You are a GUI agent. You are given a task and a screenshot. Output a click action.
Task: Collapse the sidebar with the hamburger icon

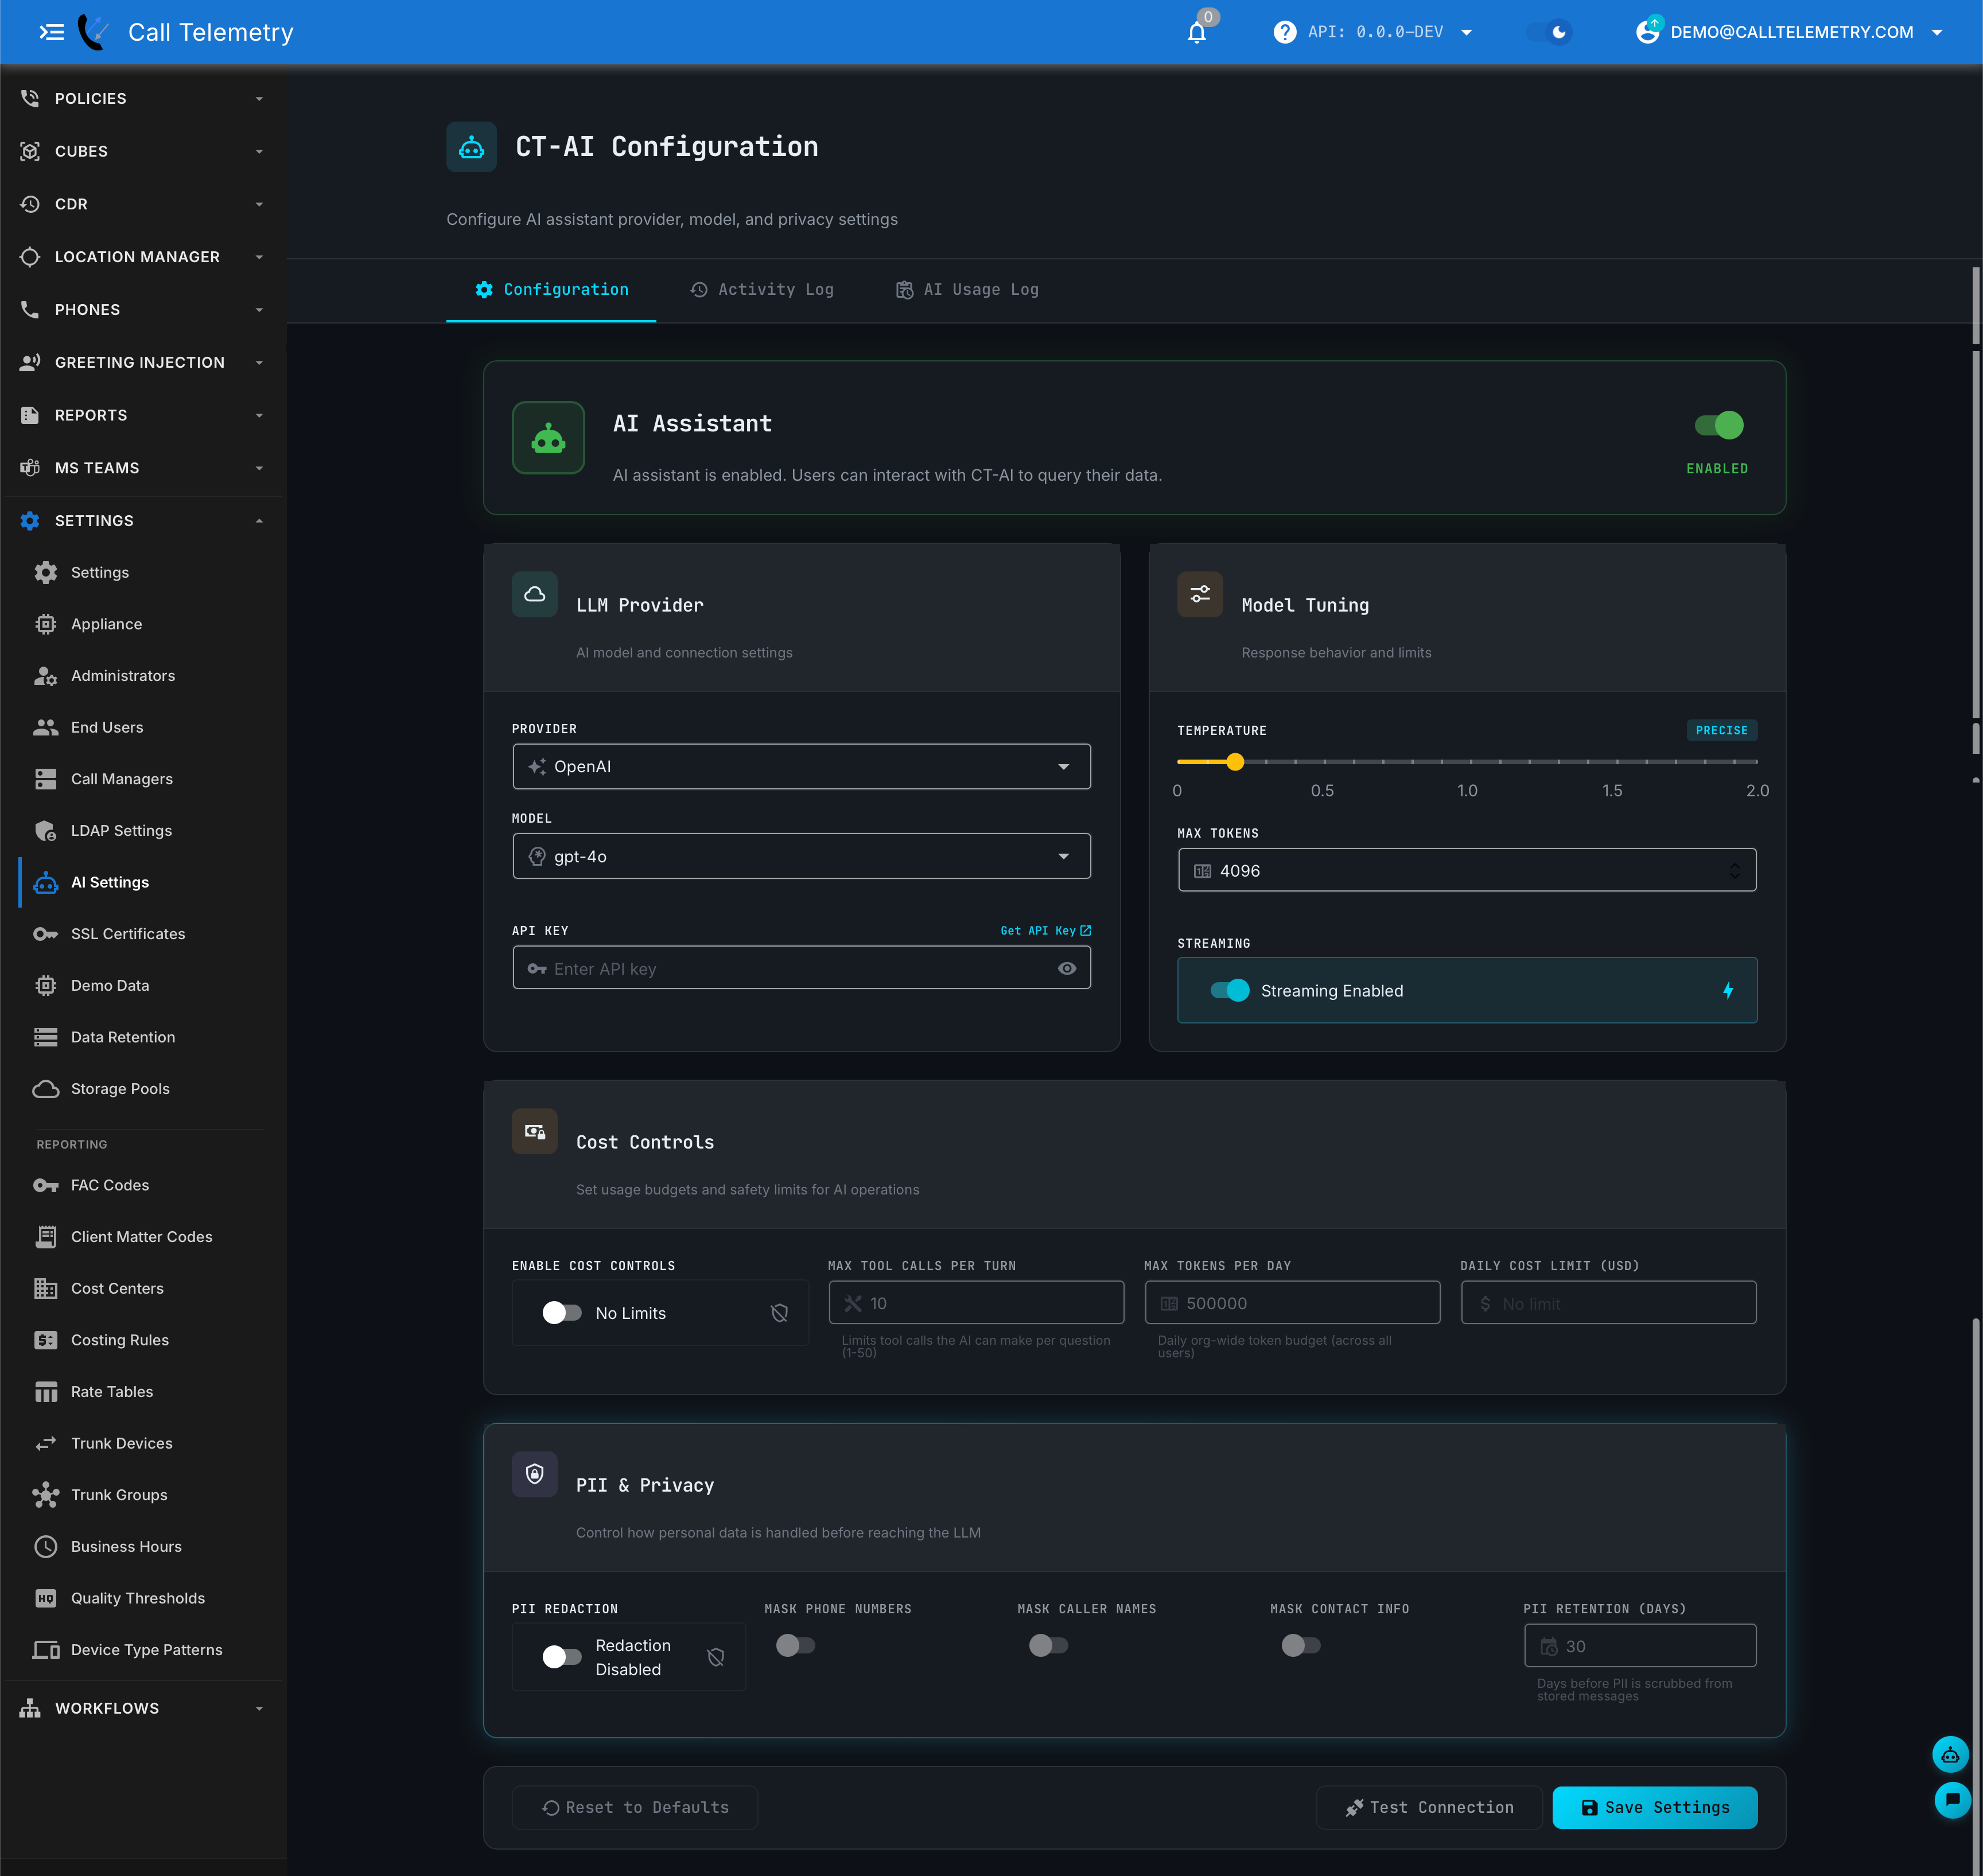51,32
